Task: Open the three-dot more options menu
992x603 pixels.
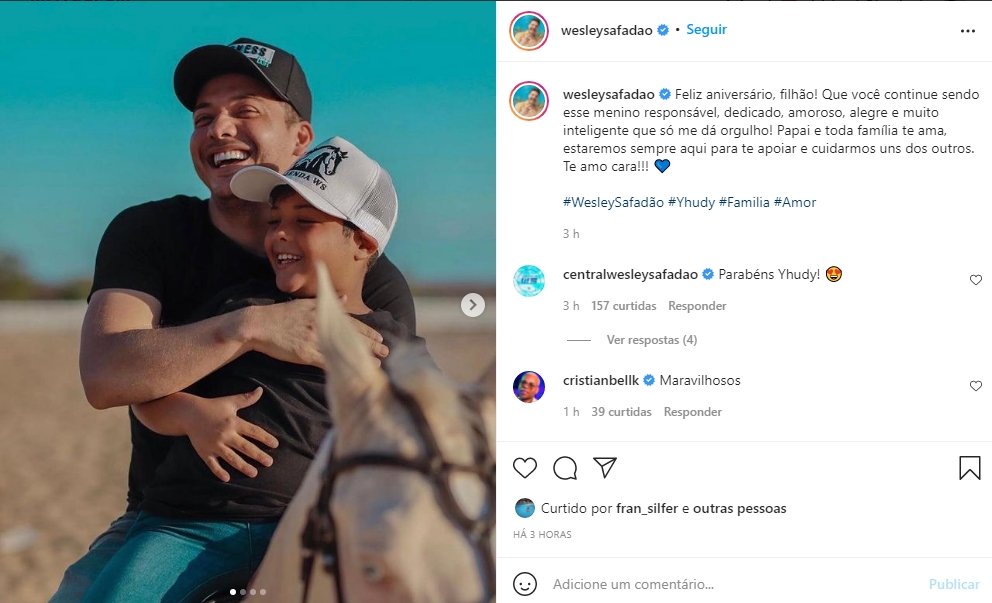Action: [x=967, y=31]
